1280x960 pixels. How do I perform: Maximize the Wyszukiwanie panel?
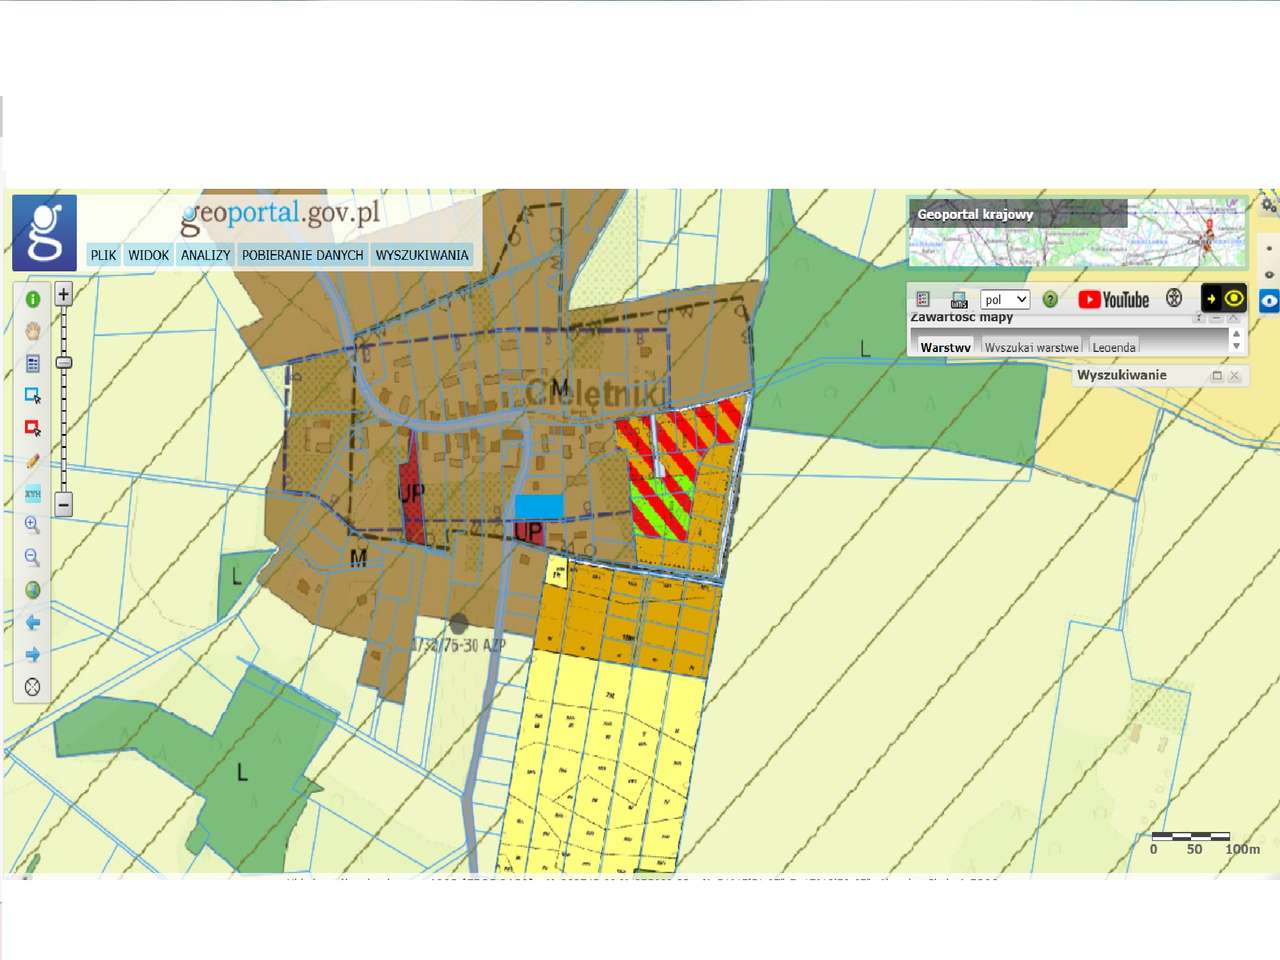[x=1217, y=376]
